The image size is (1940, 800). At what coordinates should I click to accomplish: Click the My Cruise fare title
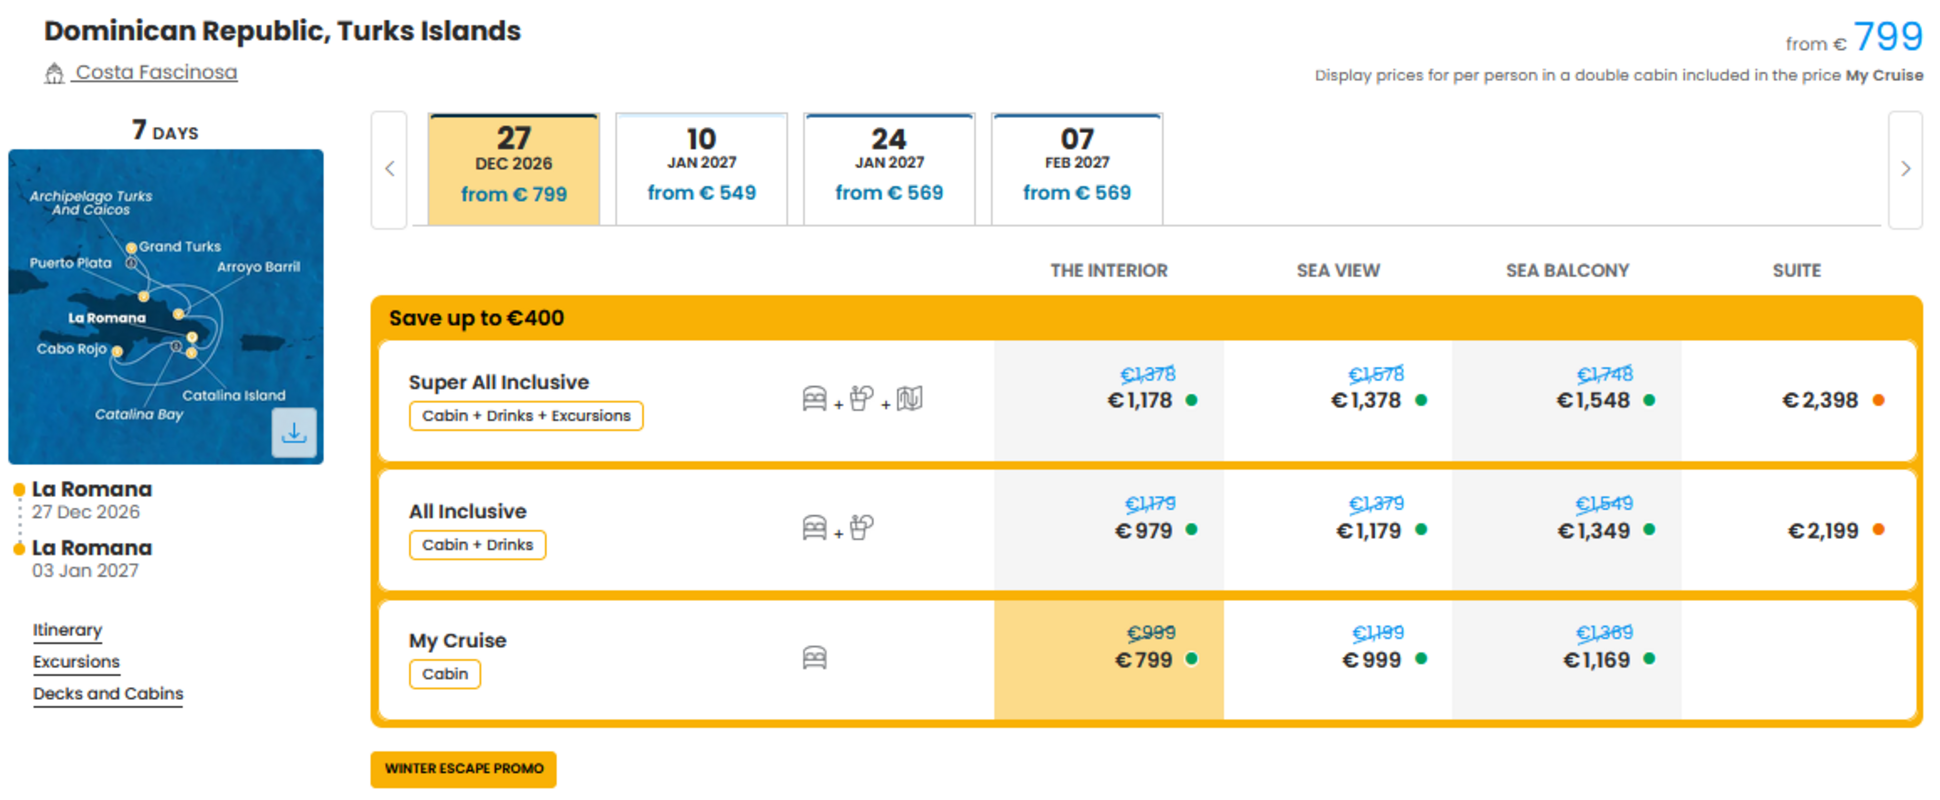(458, 640)
